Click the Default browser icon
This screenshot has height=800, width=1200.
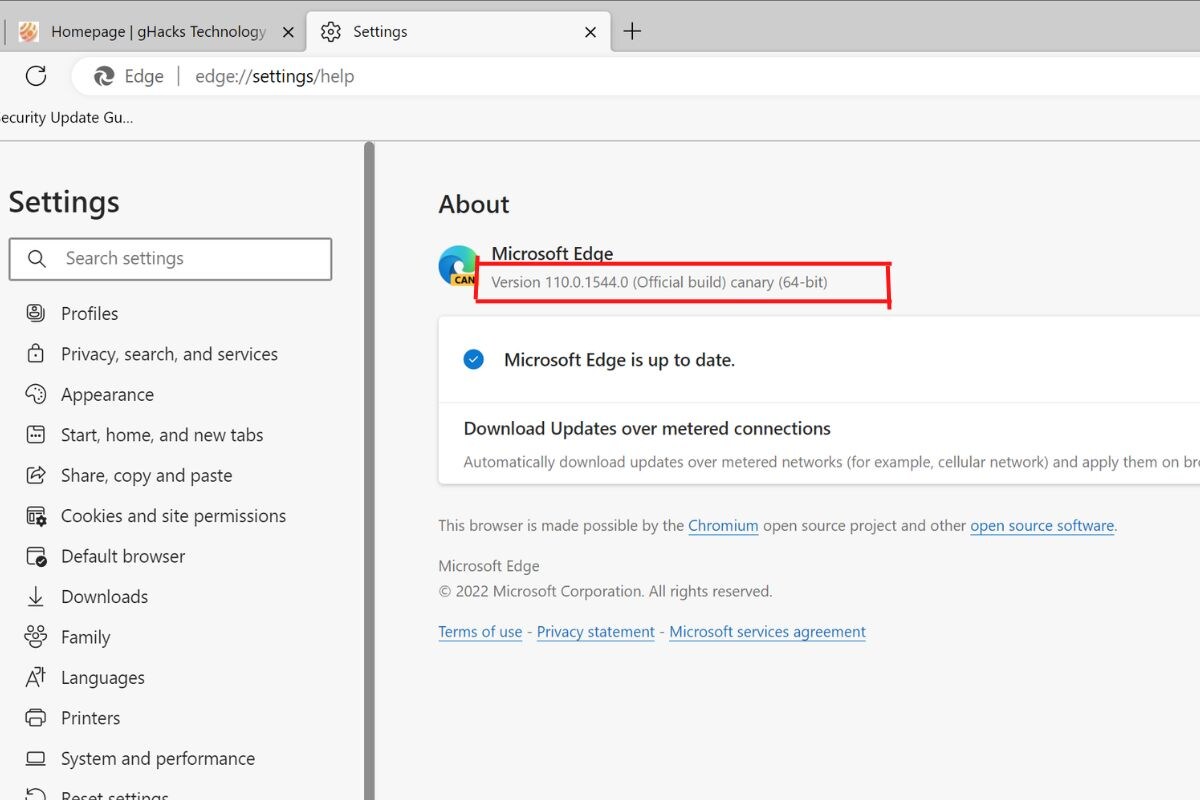click(36, 556)
